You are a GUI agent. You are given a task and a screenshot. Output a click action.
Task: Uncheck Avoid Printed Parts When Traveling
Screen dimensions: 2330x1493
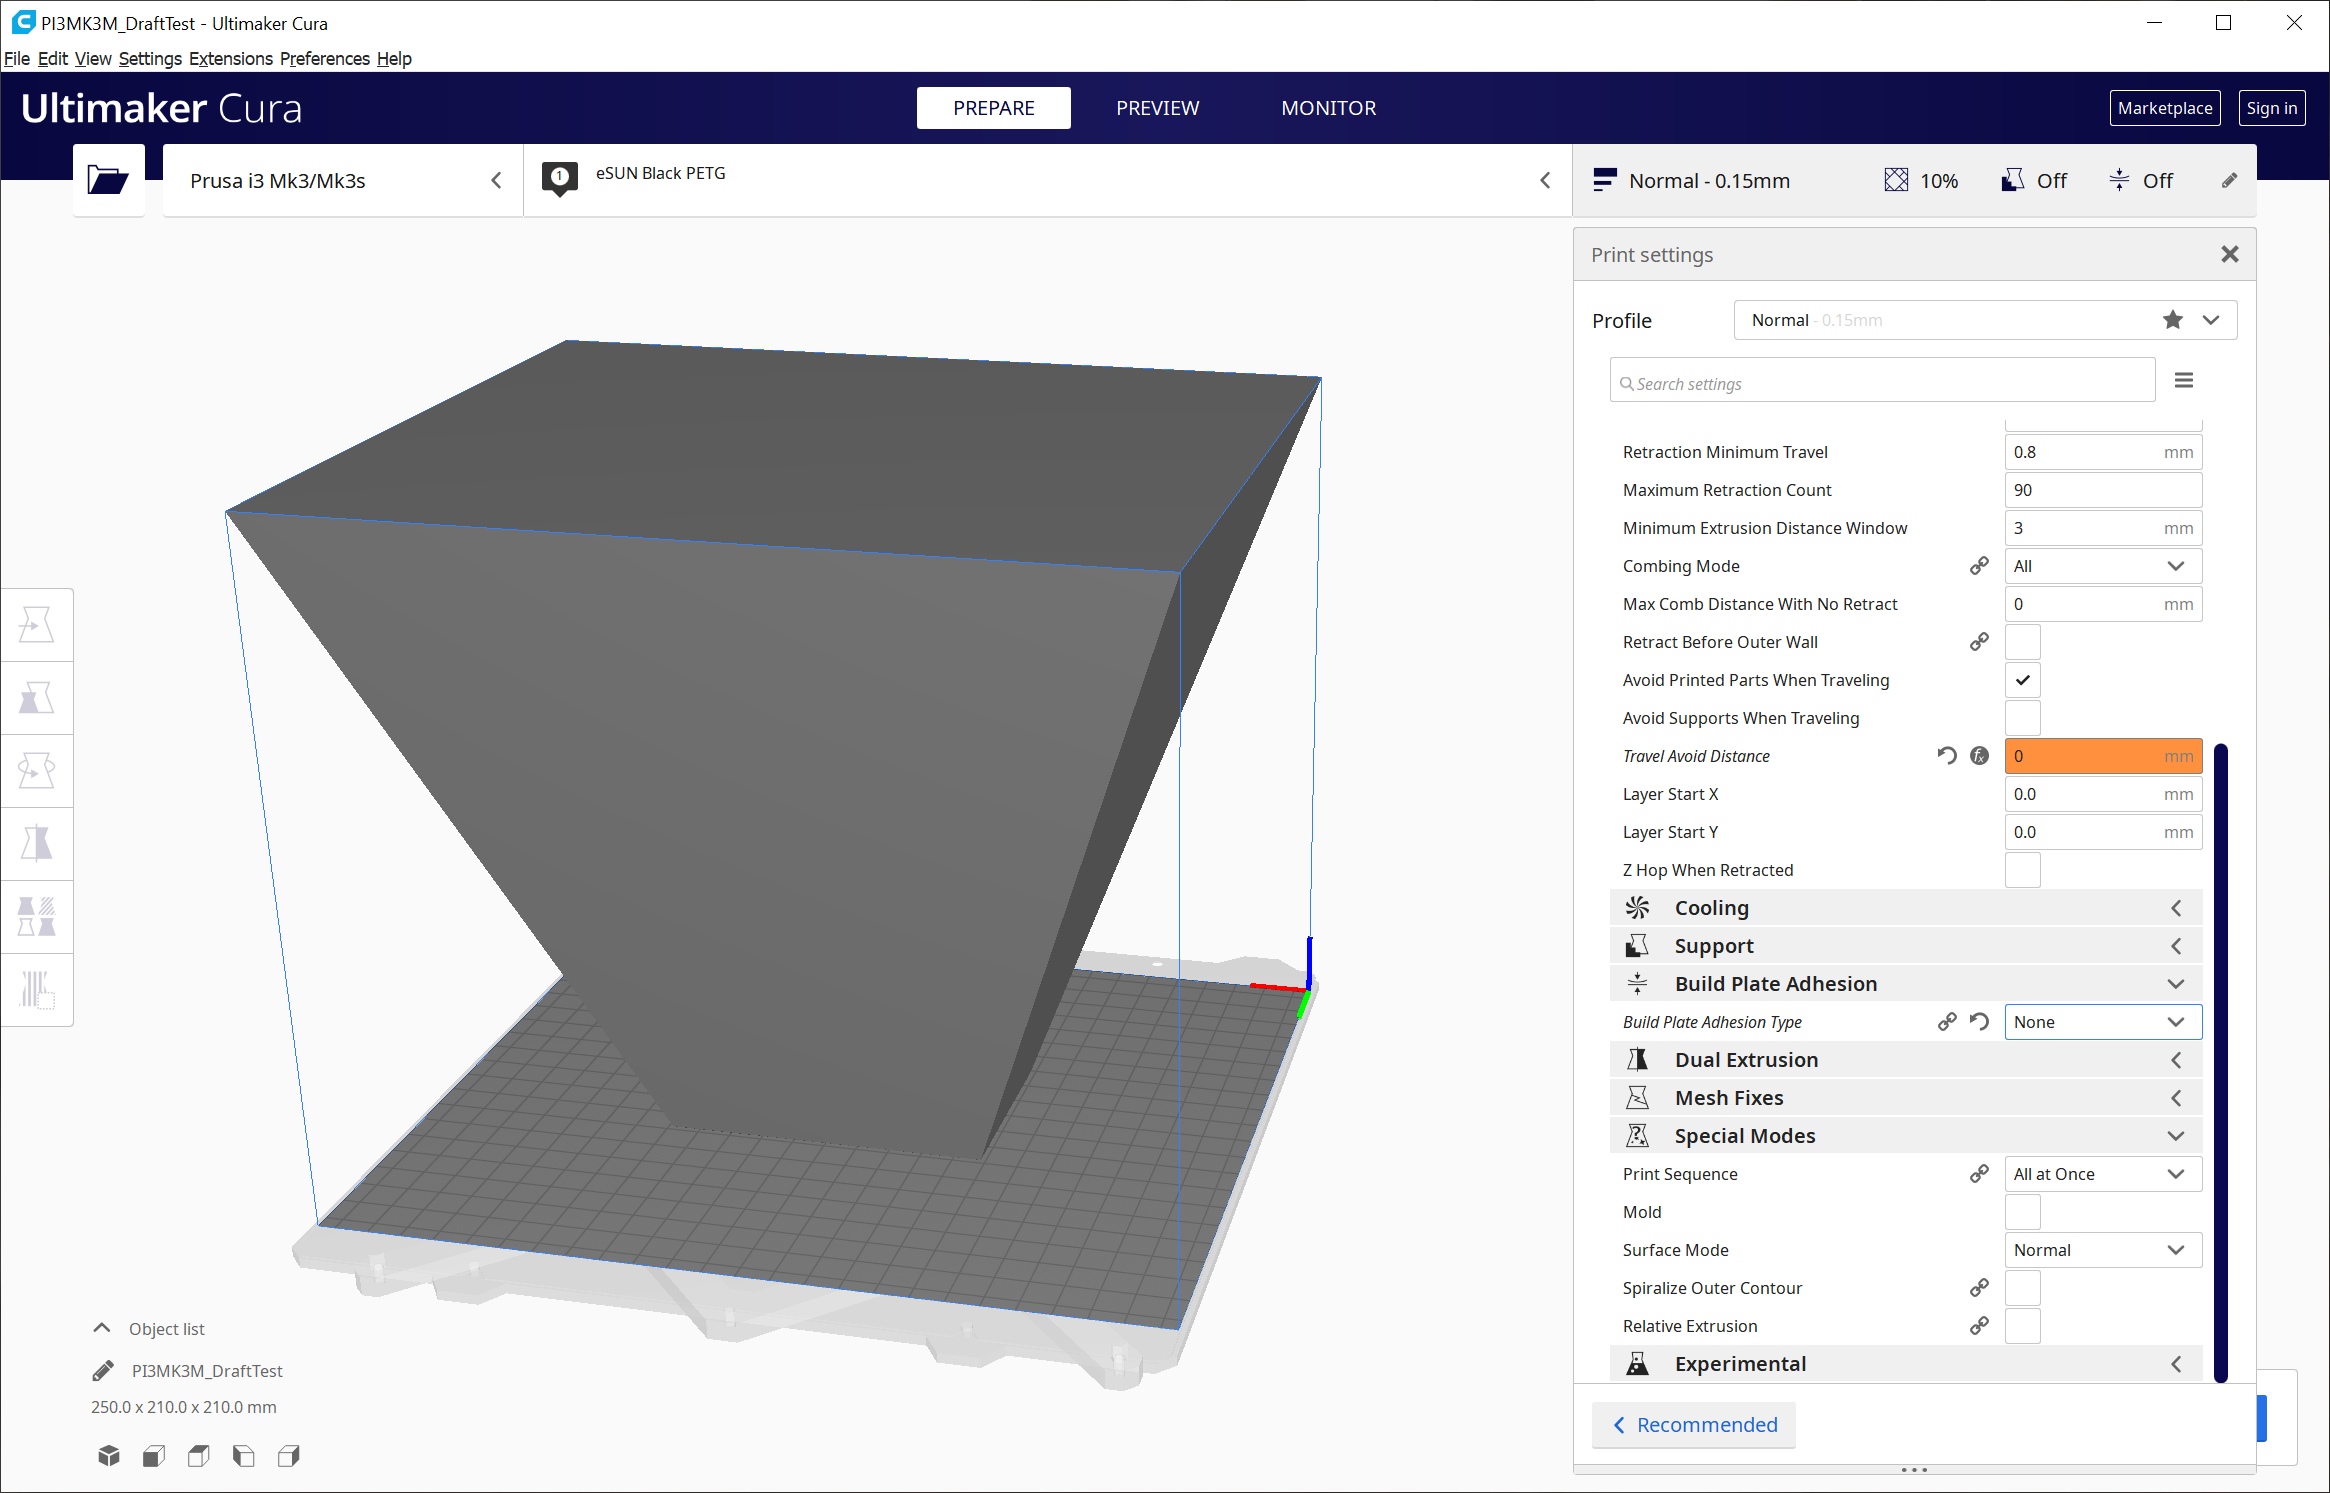[x=2022, y=680]
